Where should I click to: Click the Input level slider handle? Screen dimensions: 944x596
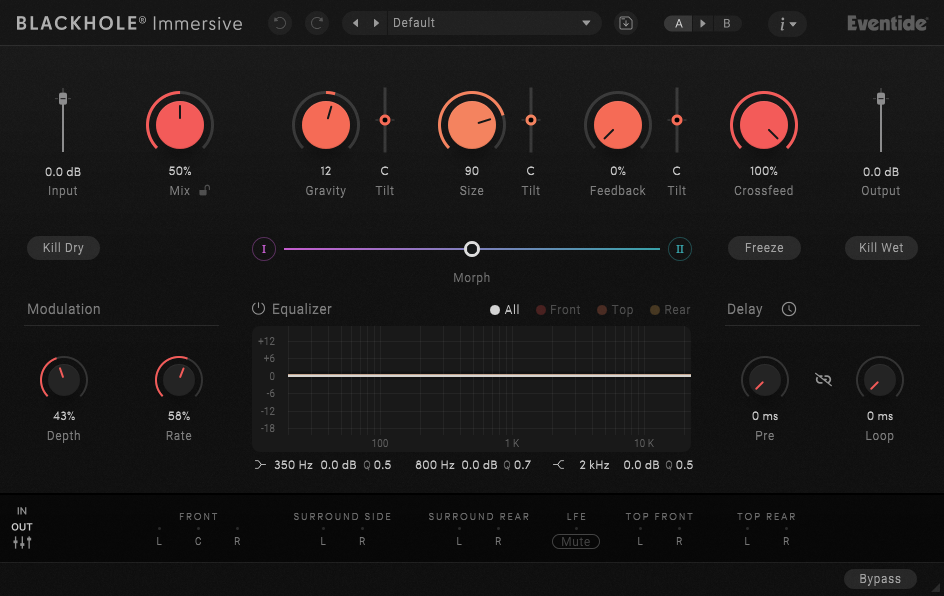coord(63,98)
